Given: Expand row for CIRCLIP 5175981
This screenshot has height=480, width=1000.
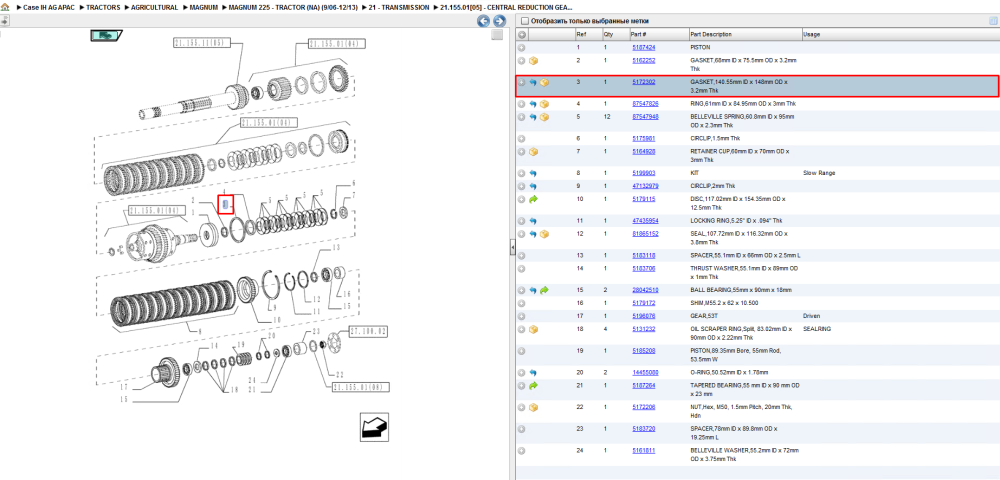Looking at the screenshot, I should pos(521,138).
